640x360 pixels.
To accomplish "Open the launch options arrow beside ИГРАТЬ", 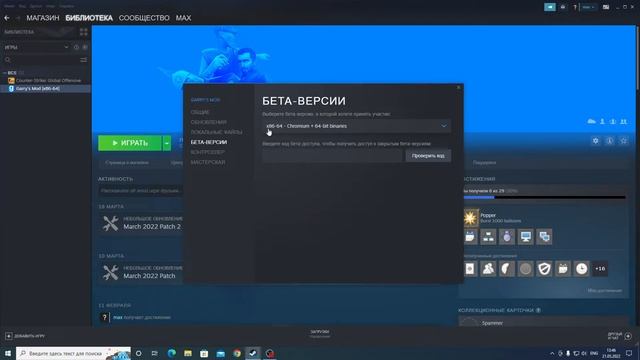I will tap(167, 143).
